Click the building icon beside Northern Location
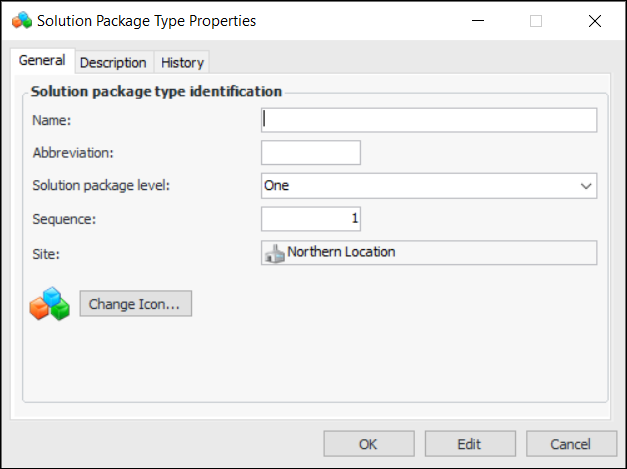Image resolution: width=627 pixels, height=469 pixels. (x=274, y=253)
